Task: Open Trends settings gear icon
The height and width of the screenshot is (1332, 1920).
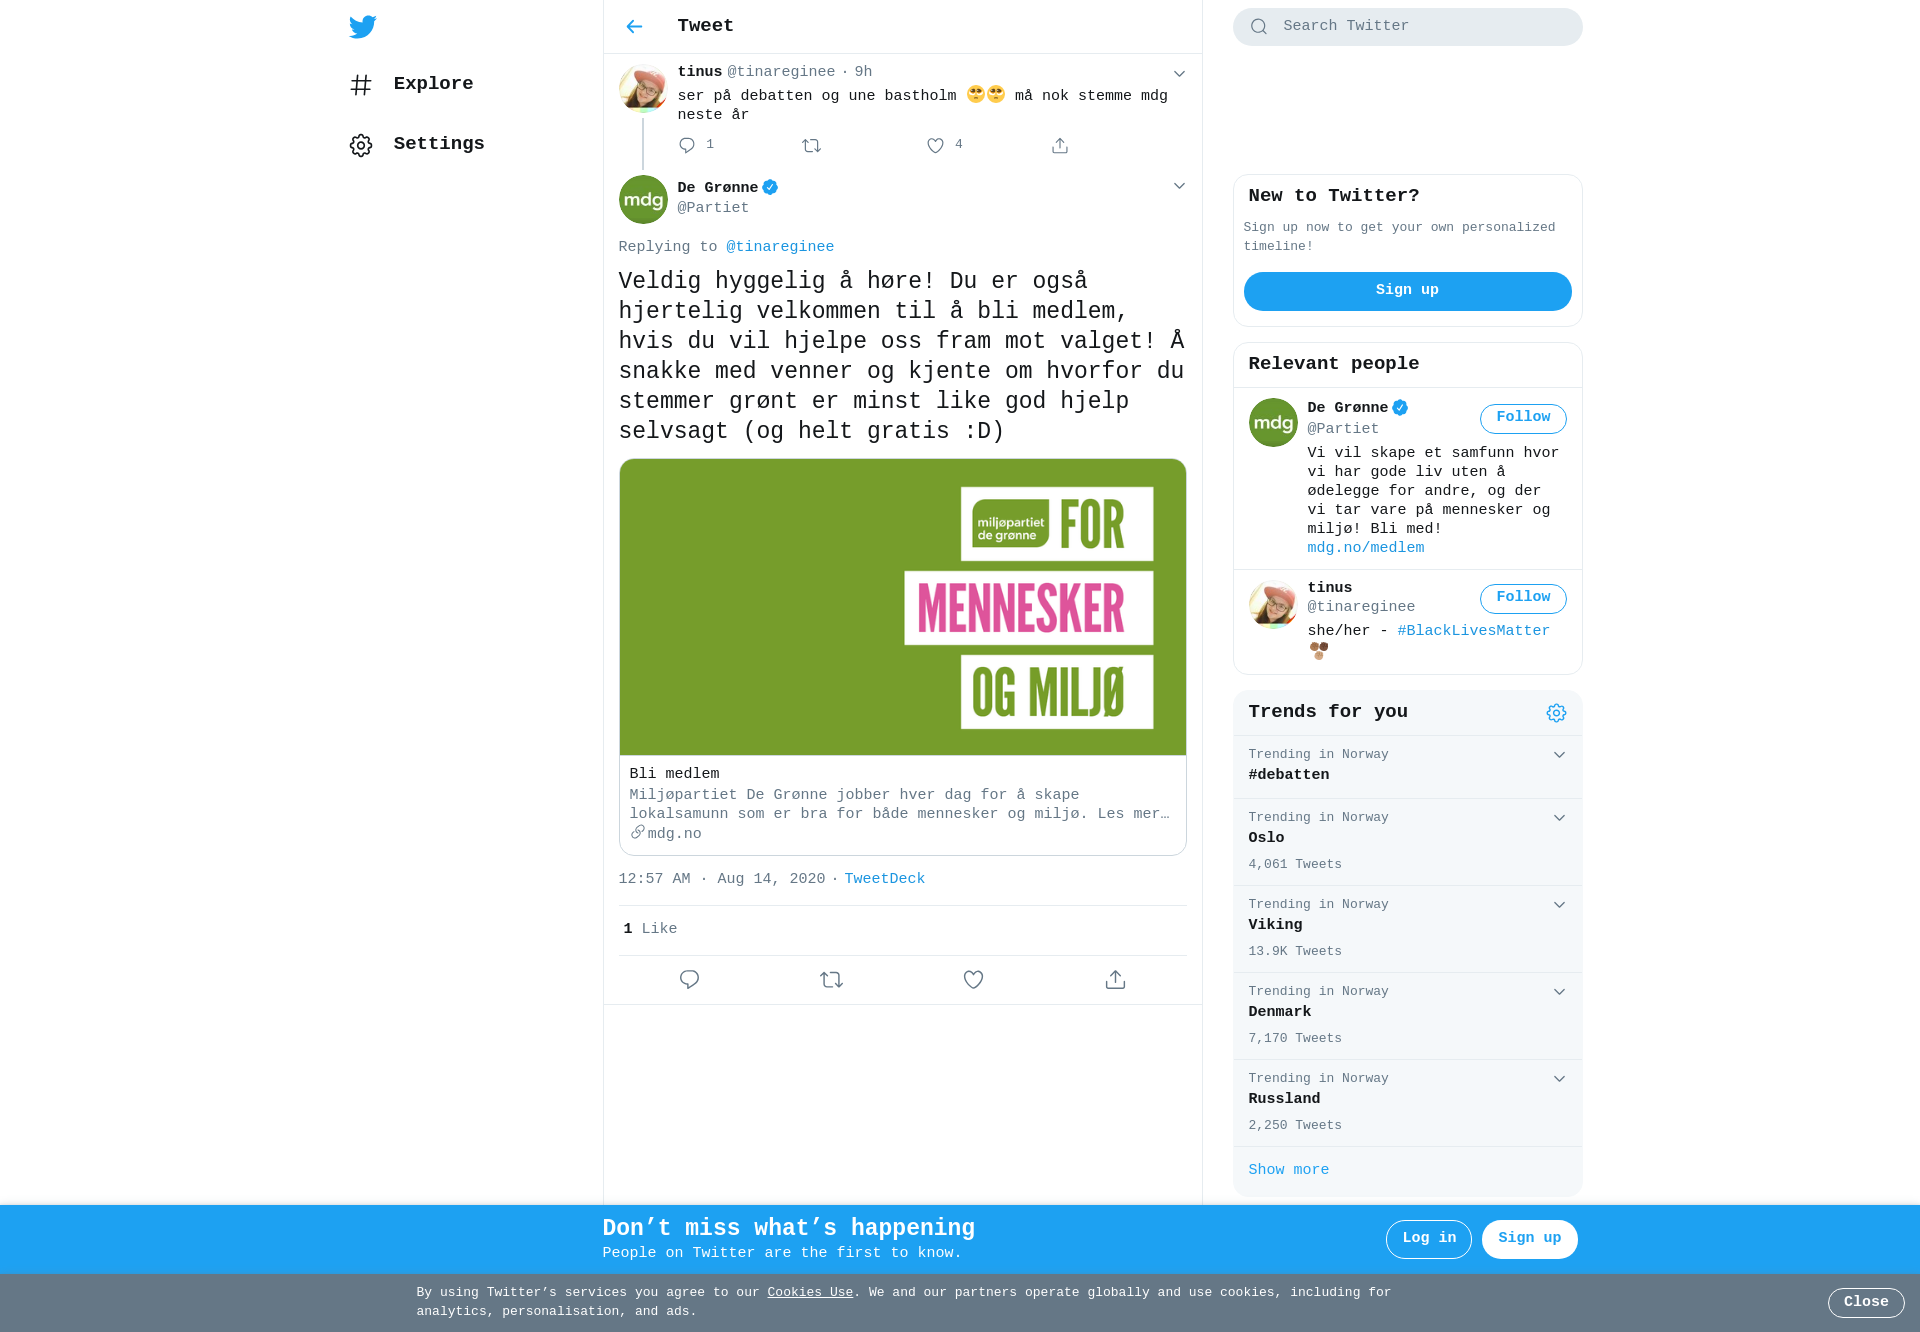Action: pos(1556,713)
